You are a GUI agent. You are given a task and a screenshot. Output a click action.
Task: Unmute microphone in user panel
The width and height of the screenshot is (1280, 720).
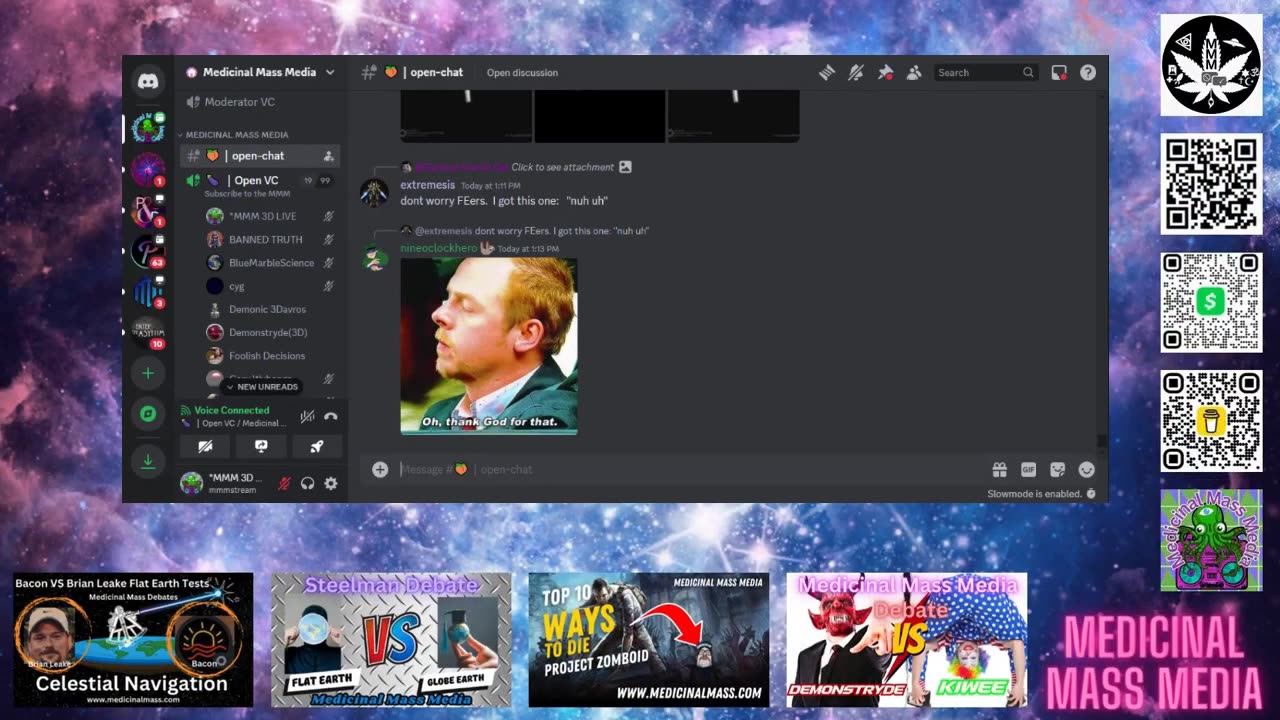click(284, 483)
